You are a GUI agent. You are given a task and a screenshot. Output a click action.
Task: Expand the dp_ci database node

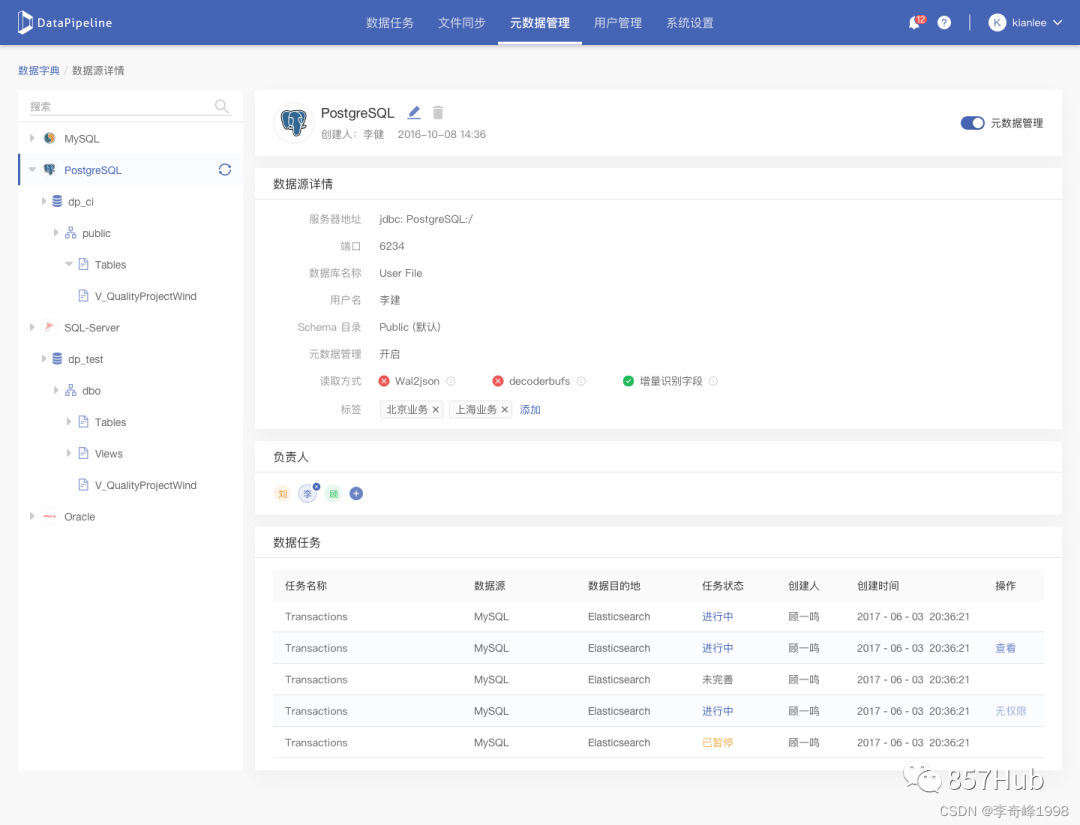tap(43, 201)
